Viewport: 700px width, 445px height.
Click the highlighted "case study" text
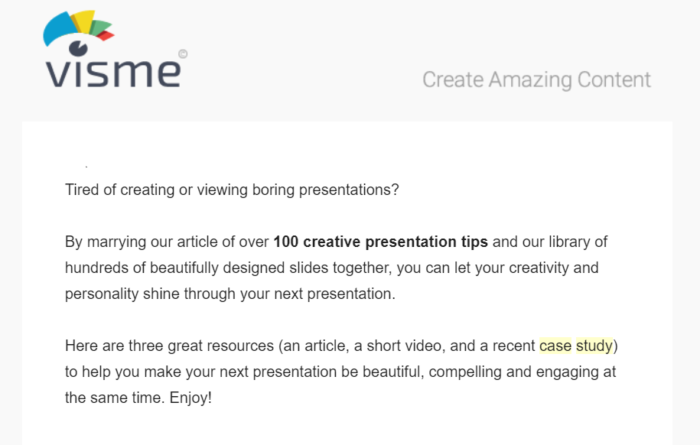(577, 347)
